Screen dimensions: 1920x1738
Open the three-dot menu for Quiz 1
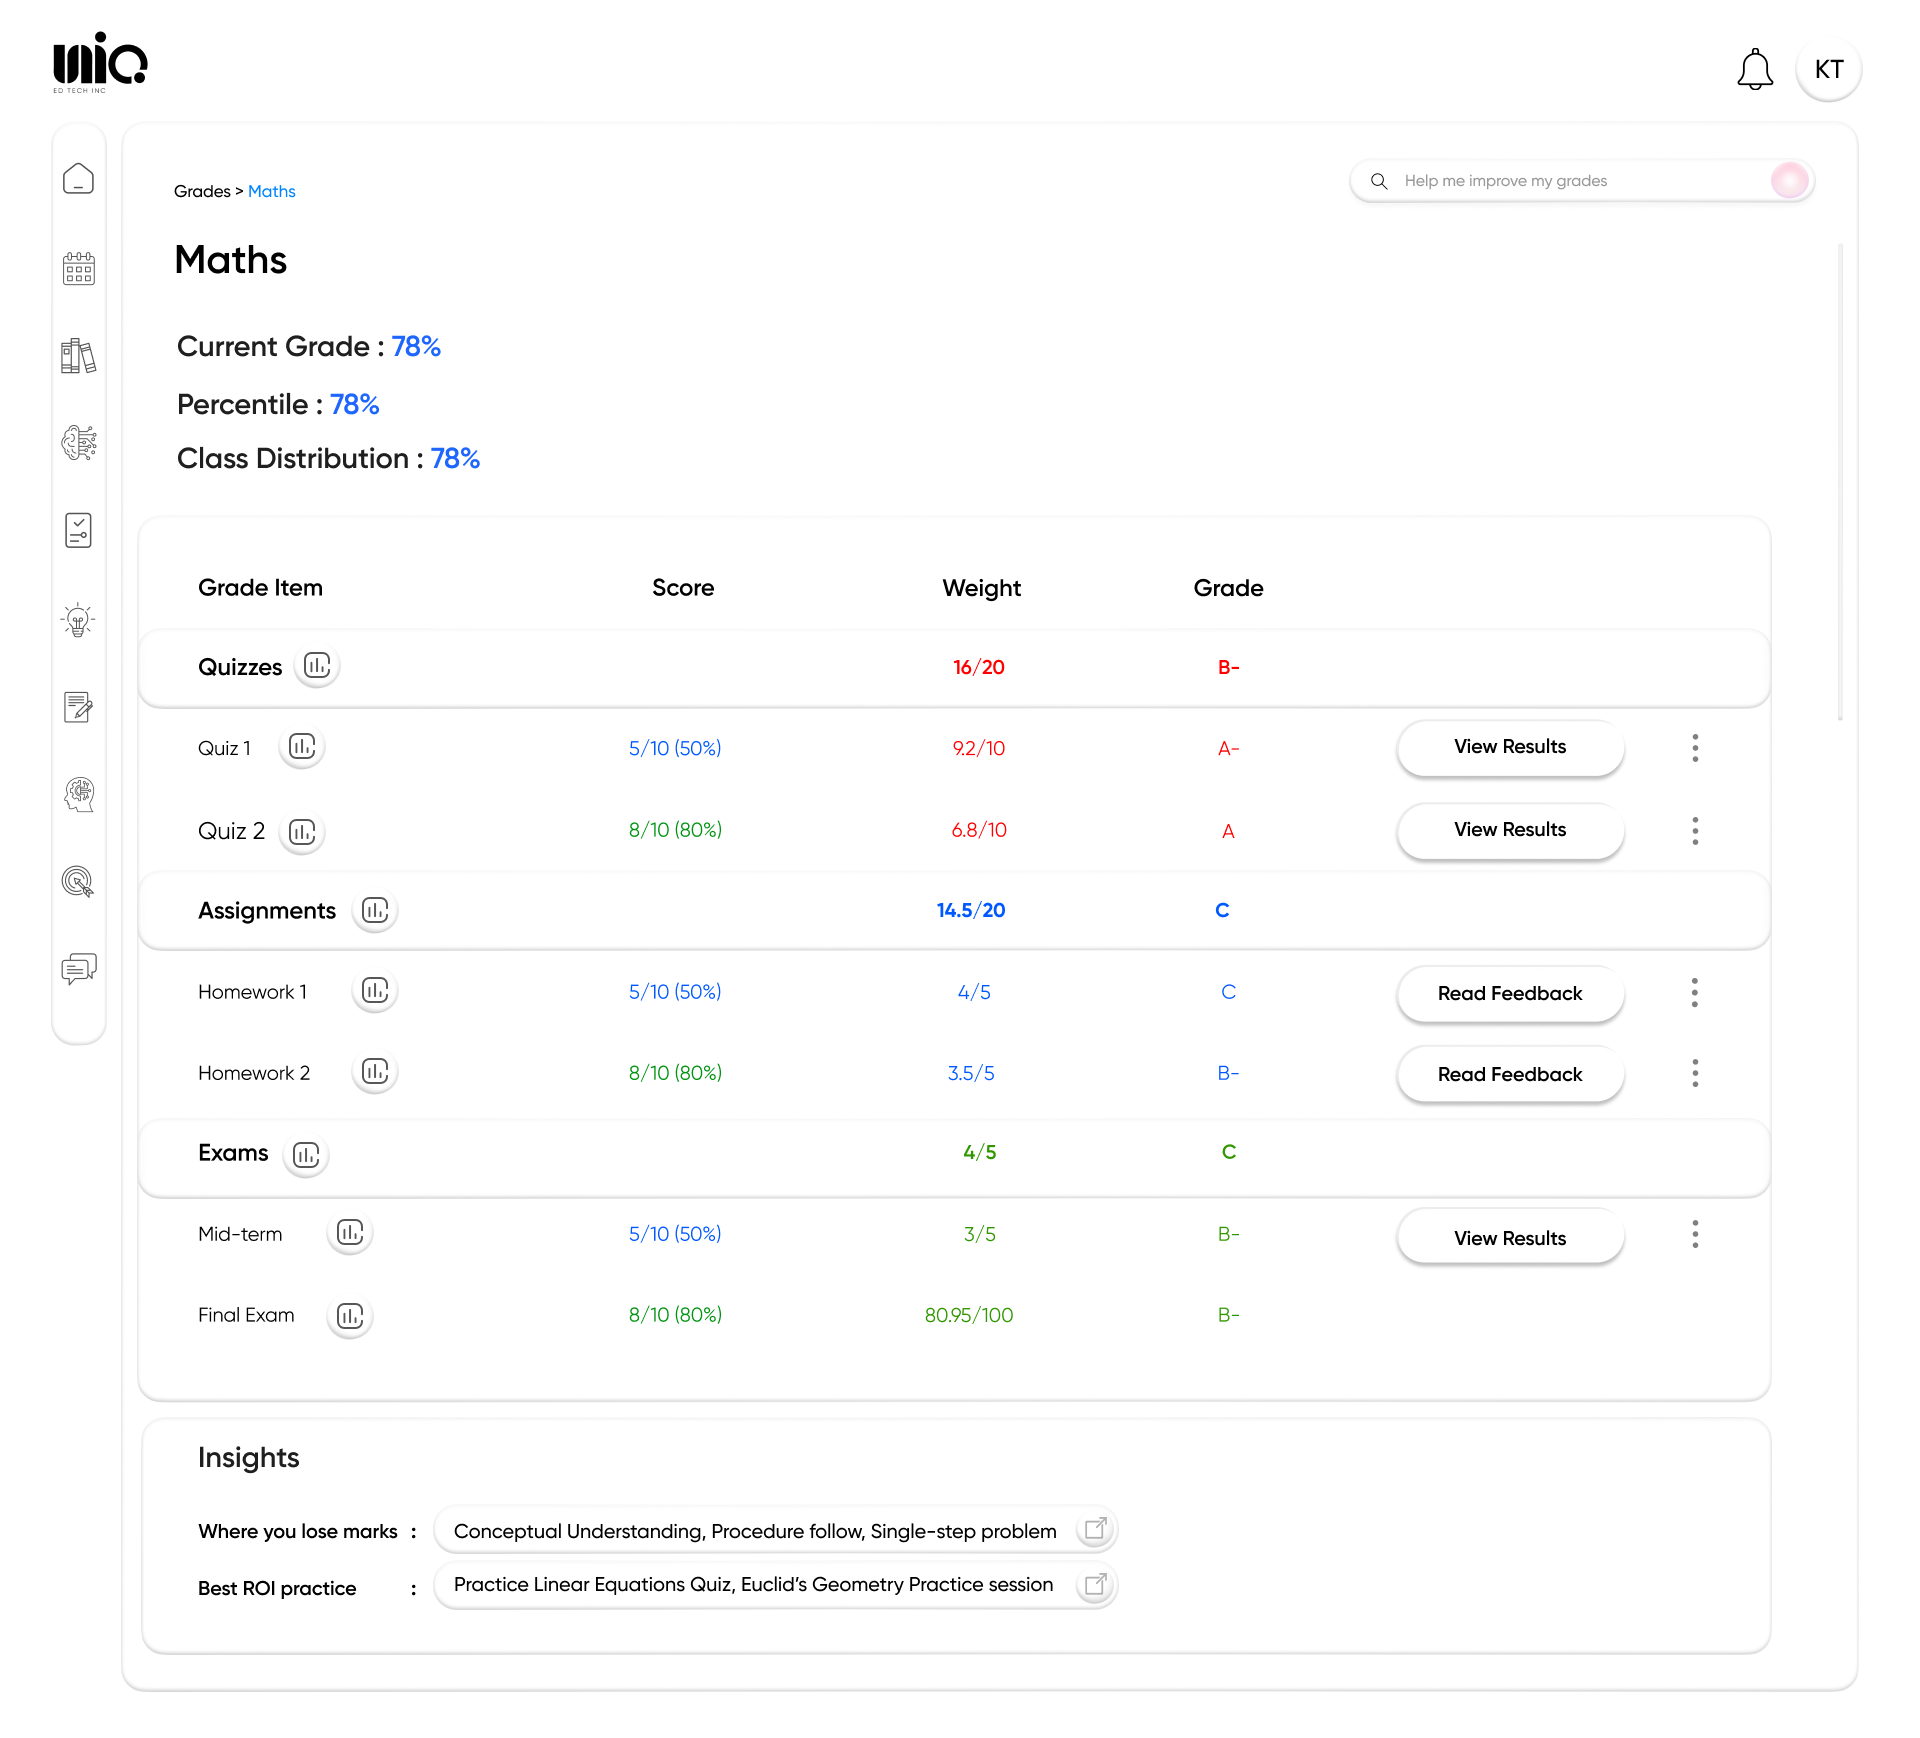(x=1695, y=748)
